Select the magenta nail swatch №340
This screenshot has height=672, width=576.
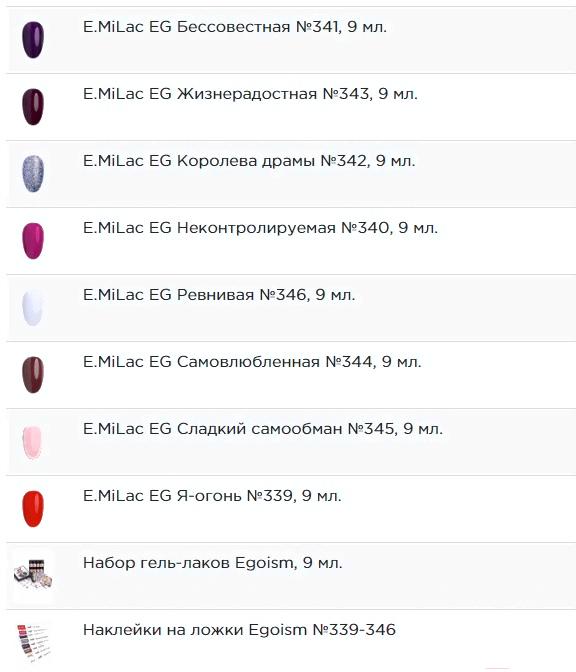pos(33,240)
